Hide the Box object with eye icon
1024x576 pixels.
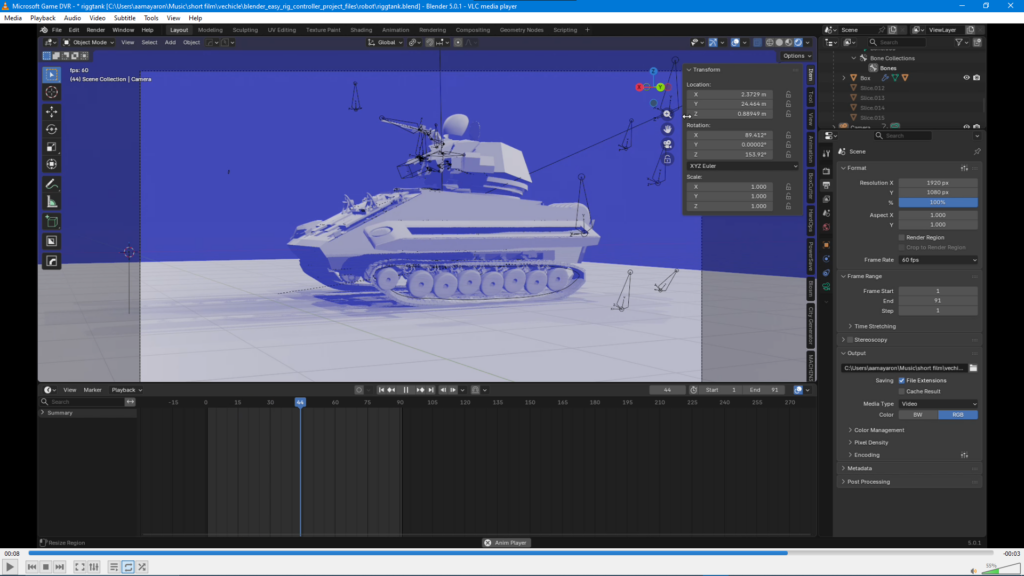tap(967, 78)
